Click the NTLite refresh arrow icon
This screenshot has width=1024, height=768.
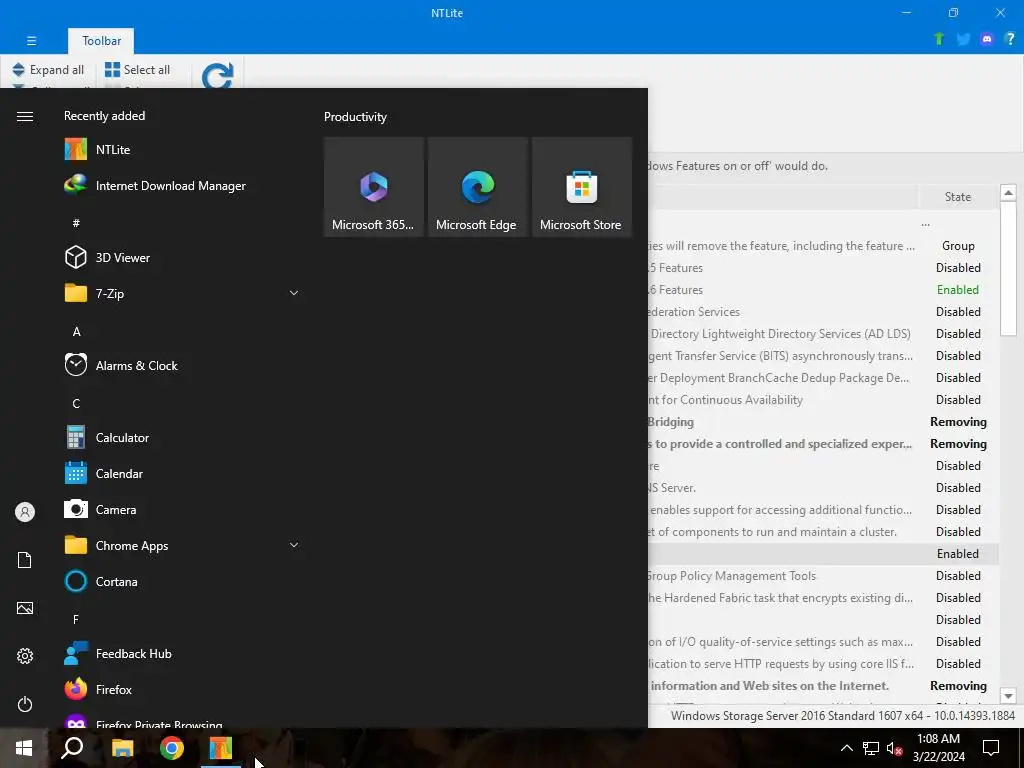[217, 75]
